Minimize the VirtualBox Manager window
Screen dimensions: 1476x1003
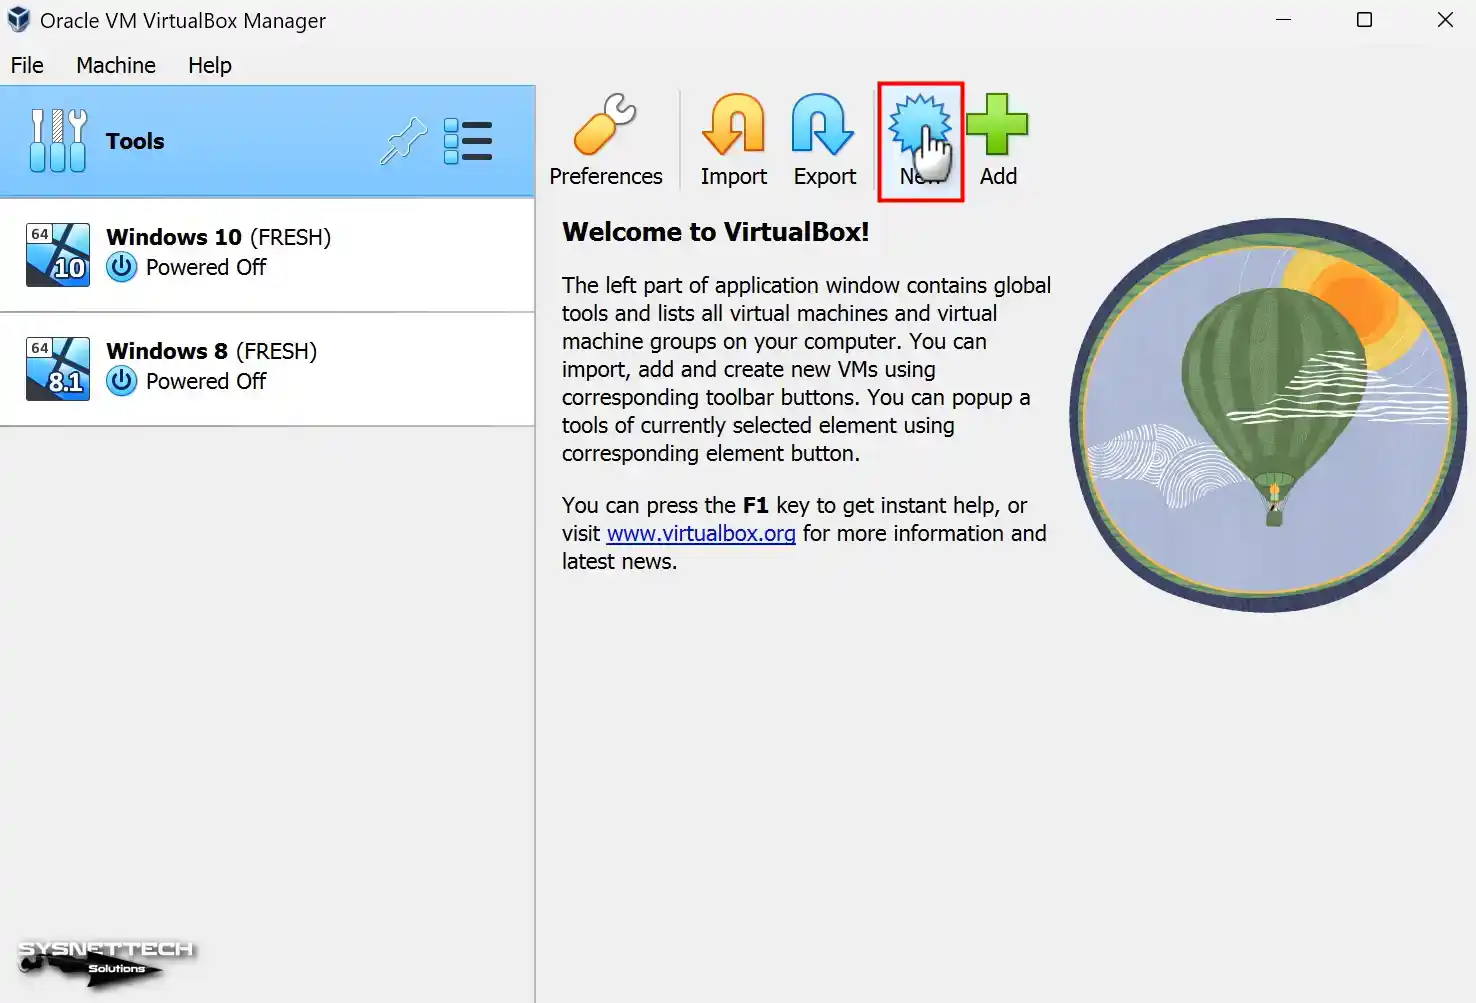[x=1284, y=20]
